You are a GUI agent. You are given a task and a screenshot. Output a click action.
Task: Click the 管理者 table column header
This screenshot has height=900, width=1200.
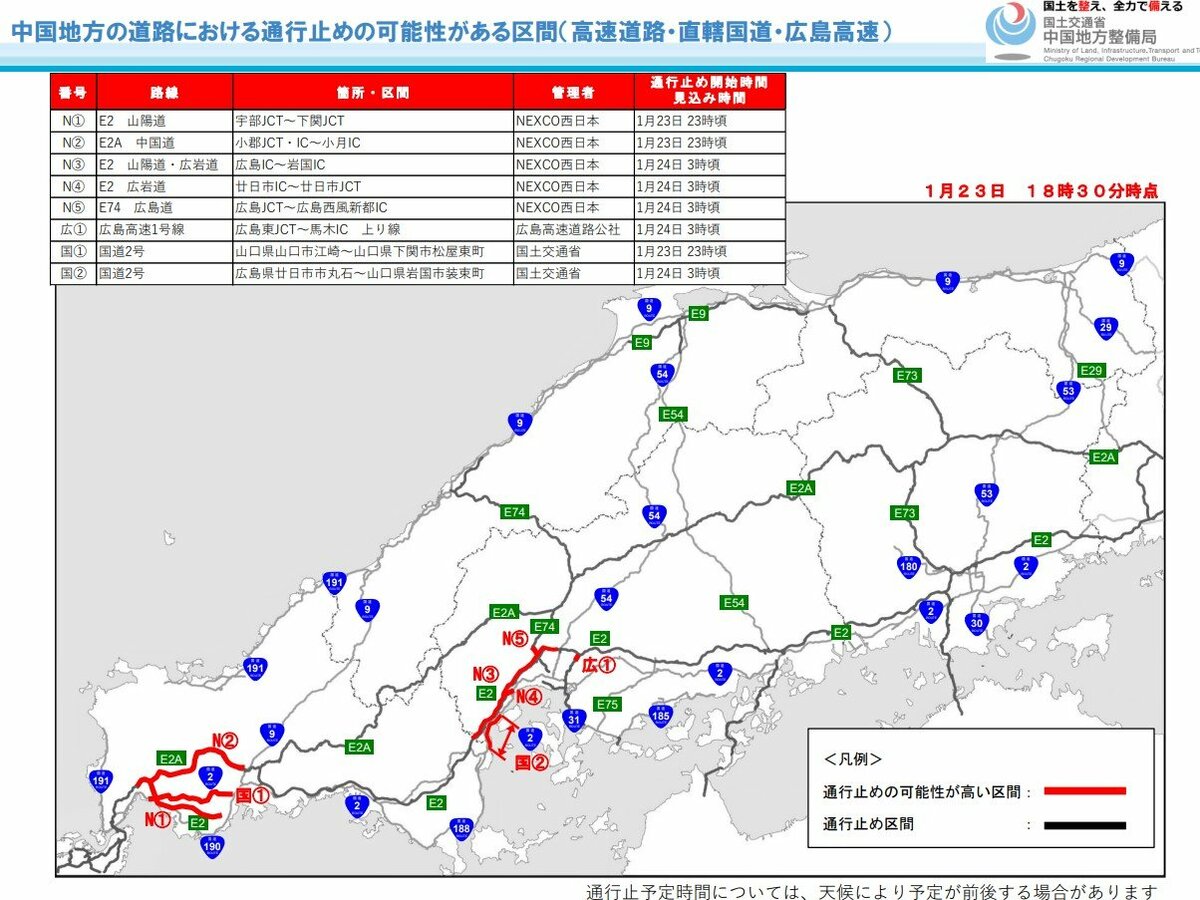click(x=573, y=92)
